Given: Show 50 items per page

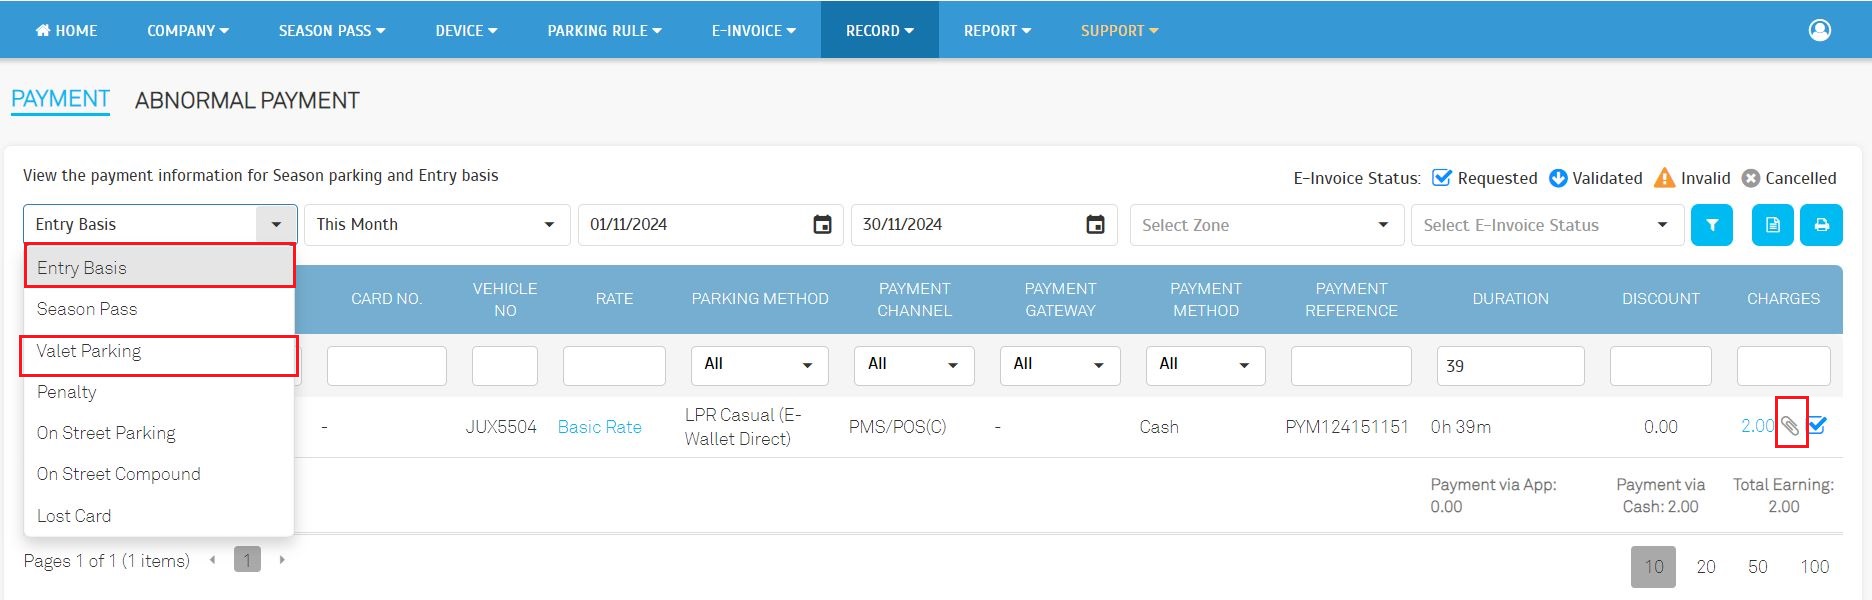Looking at the screenshot, I should tap(1757, 567).
